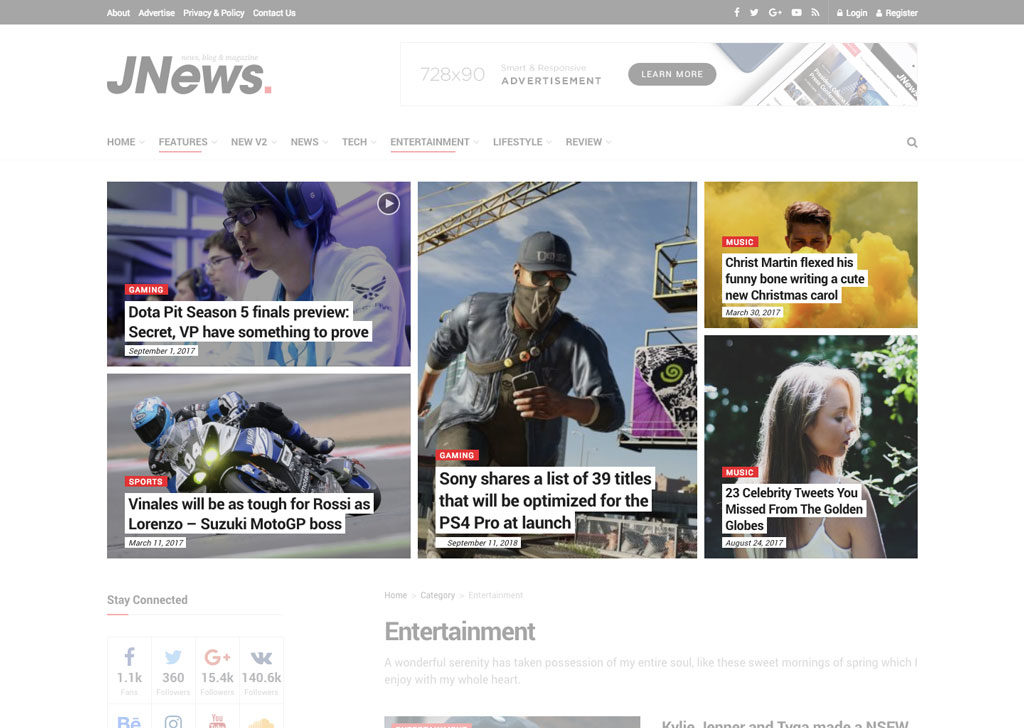Viewport: 1024px width, 728px height.
Task: Click the Twitter followers tile in Stay Connected
Action: pos(173,666)
